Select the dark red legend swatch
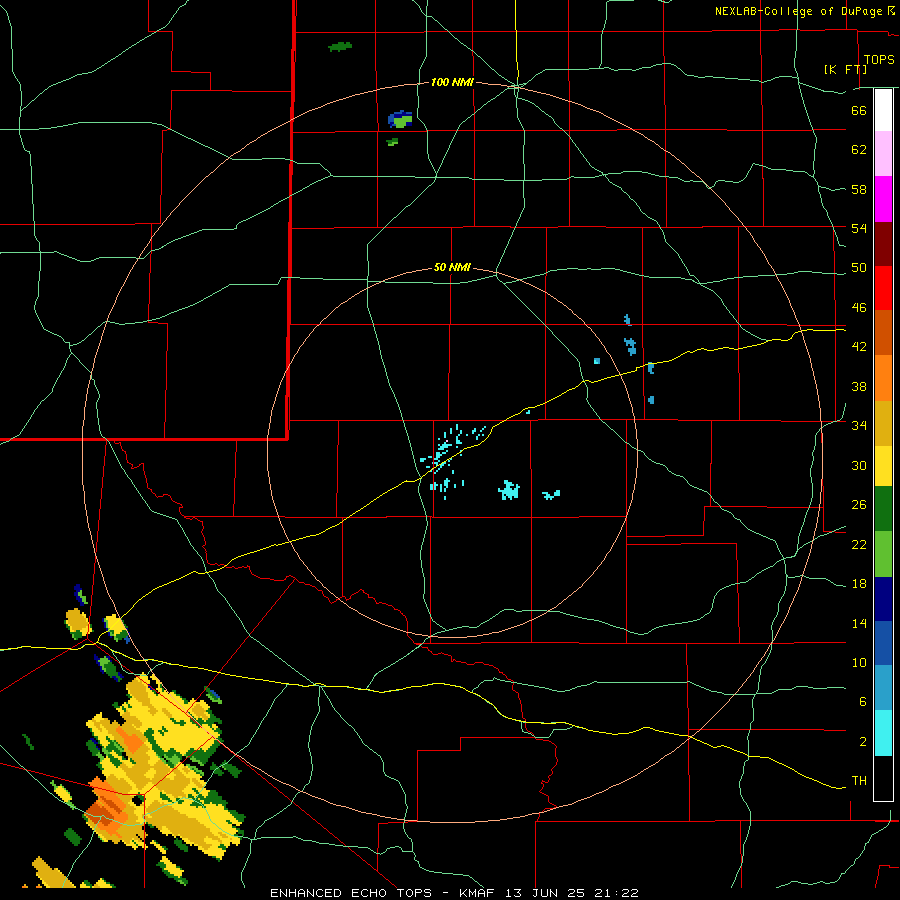The image size is (900, 900). 883,244
